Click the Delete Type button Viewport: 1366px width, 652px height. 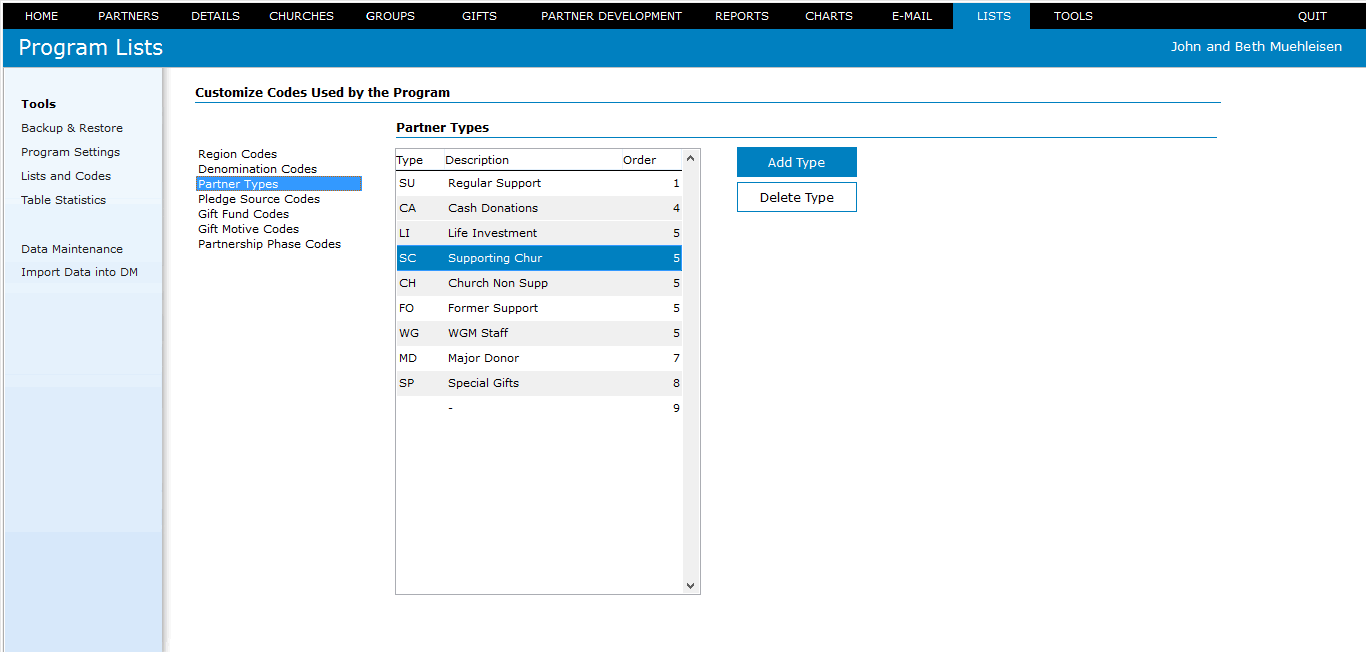point(797,197)
